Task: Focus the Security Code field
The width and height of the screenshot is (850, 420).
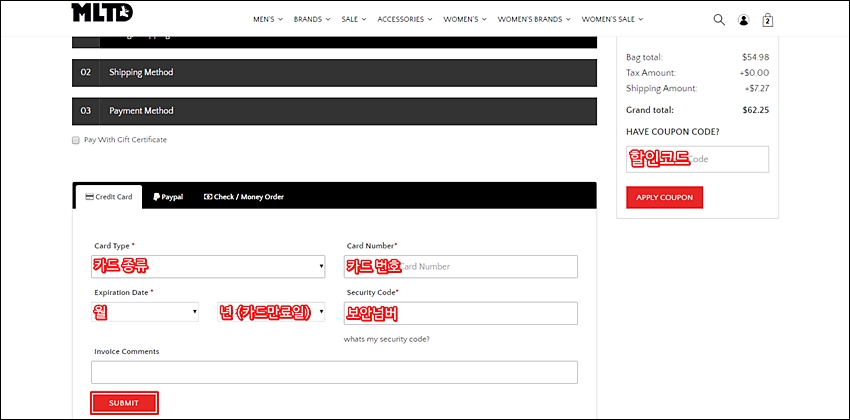Action: [x=461, y=313]
